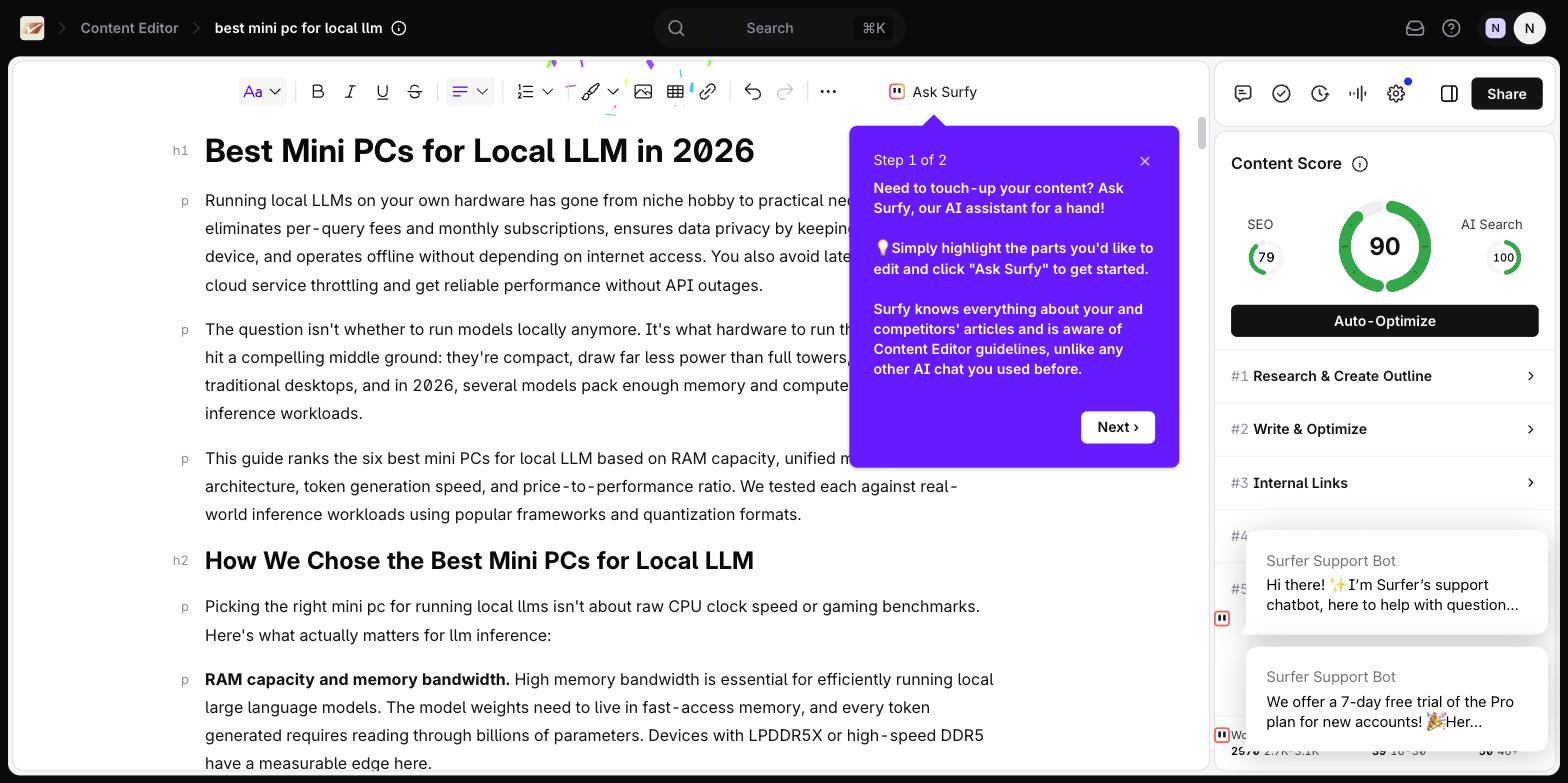
Task: Click the h1 block marker in the editor margin
Action: tap(180, 151)
